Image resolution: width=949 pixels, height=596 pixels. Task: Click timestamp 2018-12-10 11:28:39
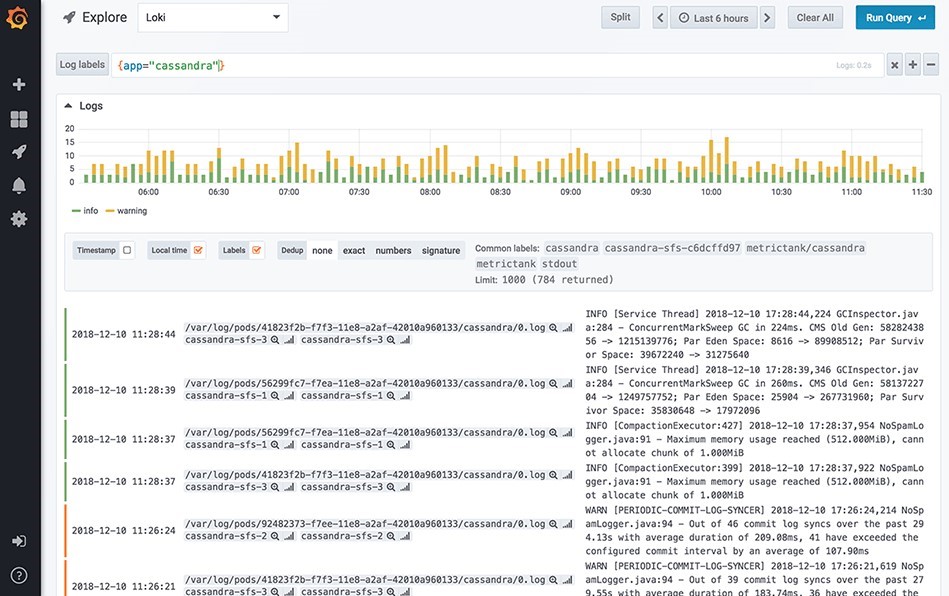pos(123,390)
